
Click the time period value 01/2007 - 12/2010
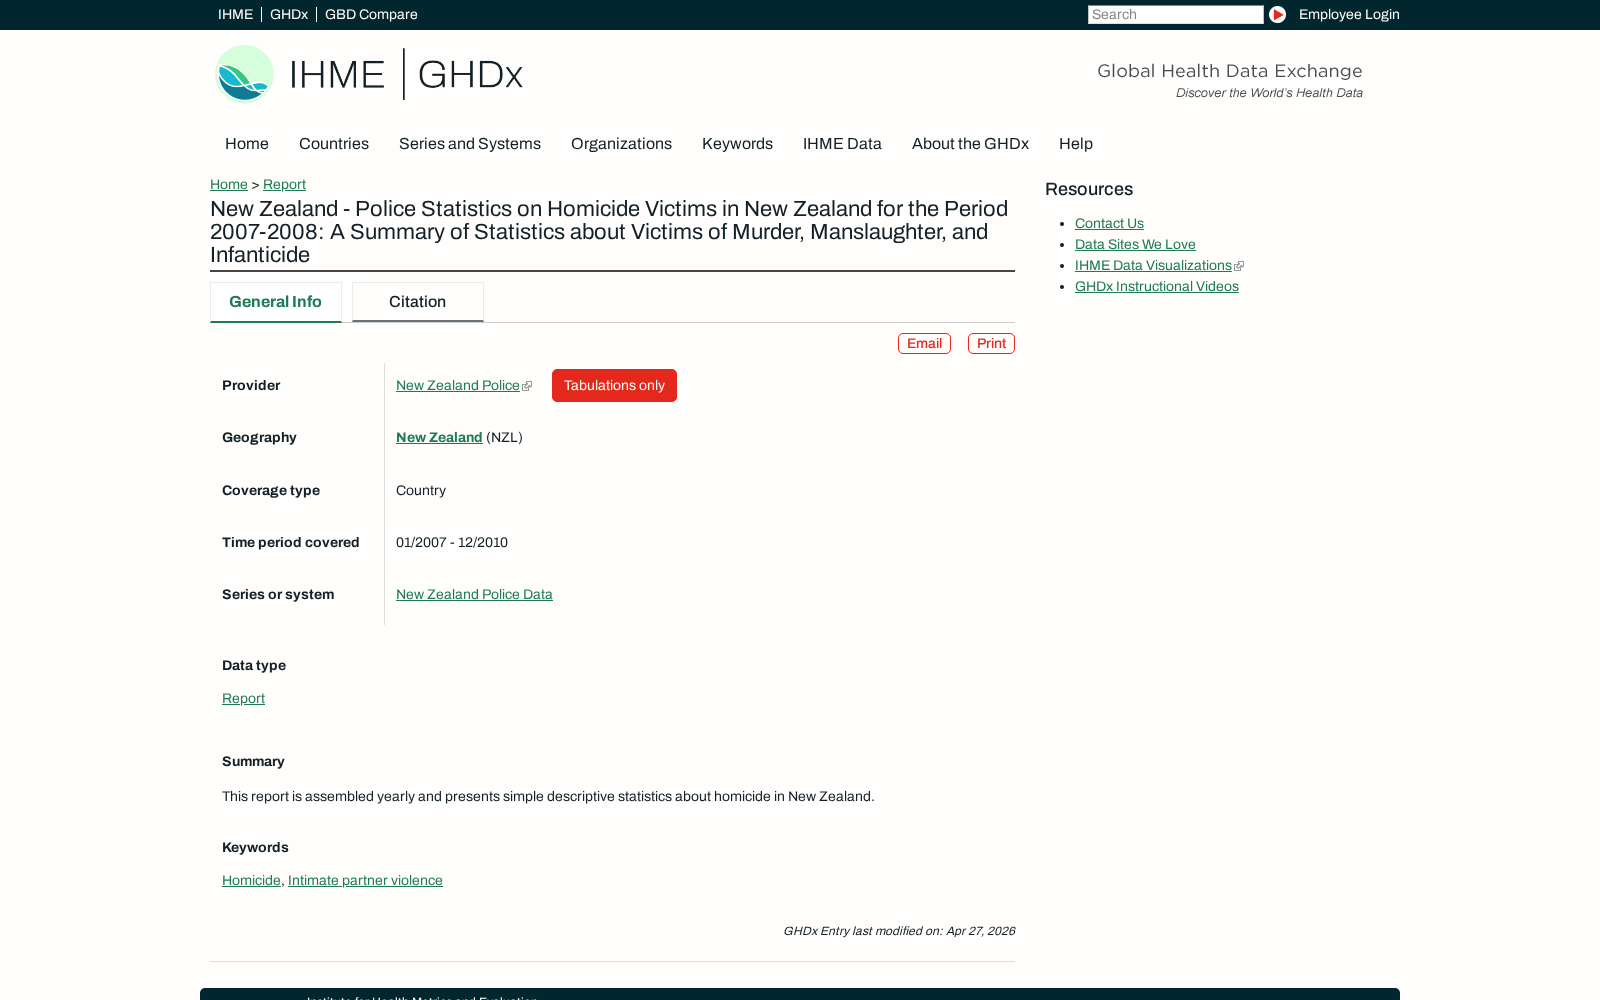(x=452, y=542)
